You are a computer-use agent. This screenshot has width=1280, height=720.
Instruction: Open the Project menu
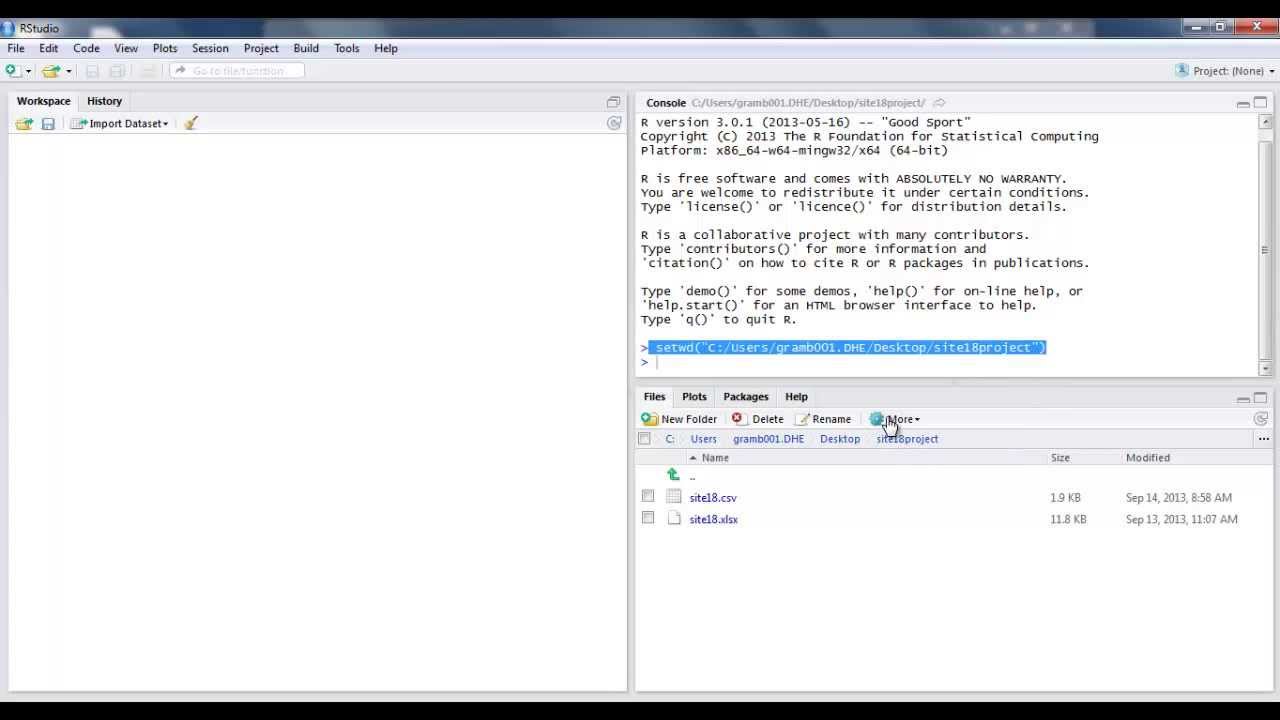click(261, 48)
